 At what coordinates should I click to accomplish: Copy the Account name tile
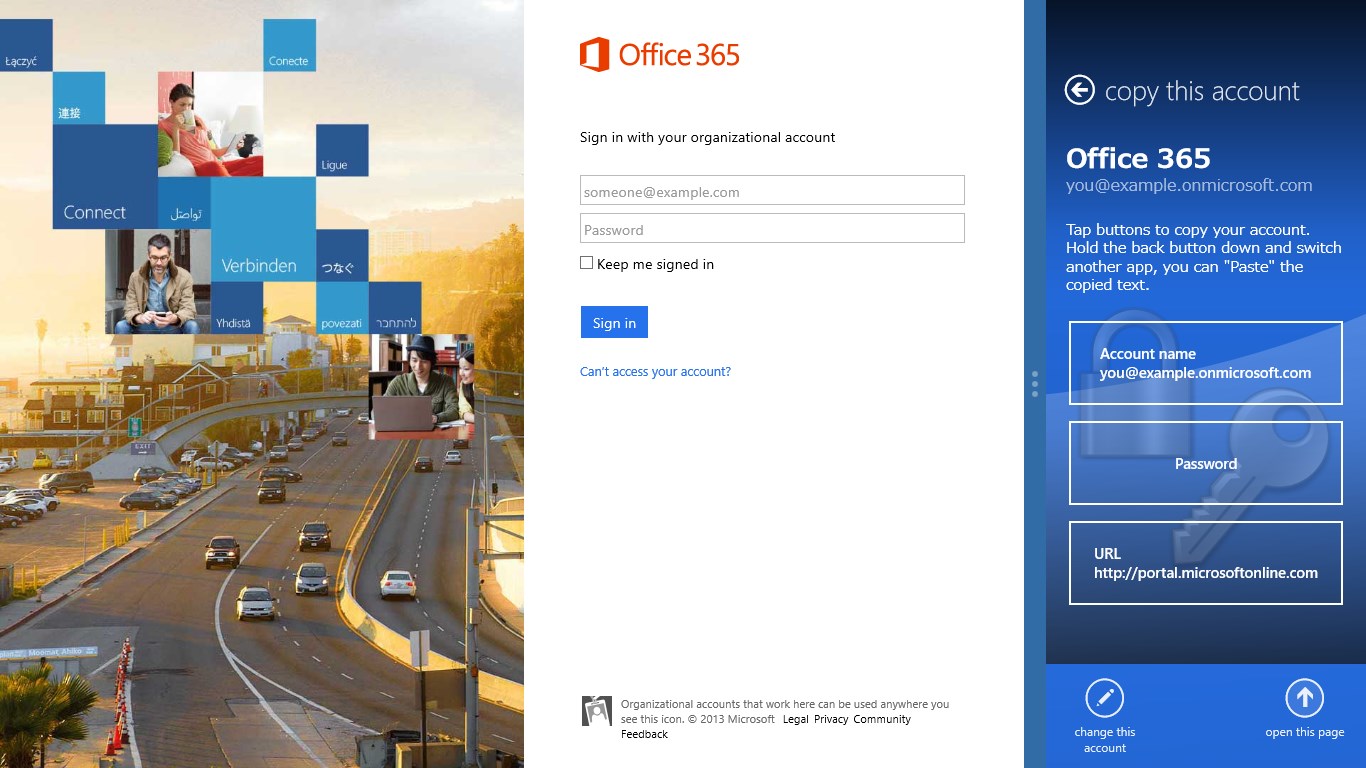(1206, 363)
